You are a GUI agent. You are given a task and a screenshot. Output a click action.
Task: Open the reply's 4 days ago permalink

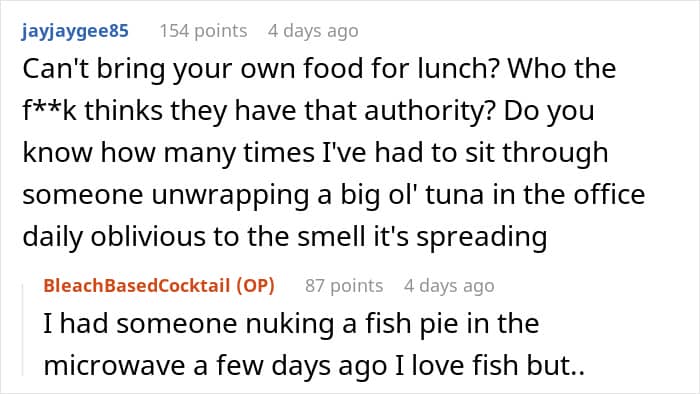point(449,286)
